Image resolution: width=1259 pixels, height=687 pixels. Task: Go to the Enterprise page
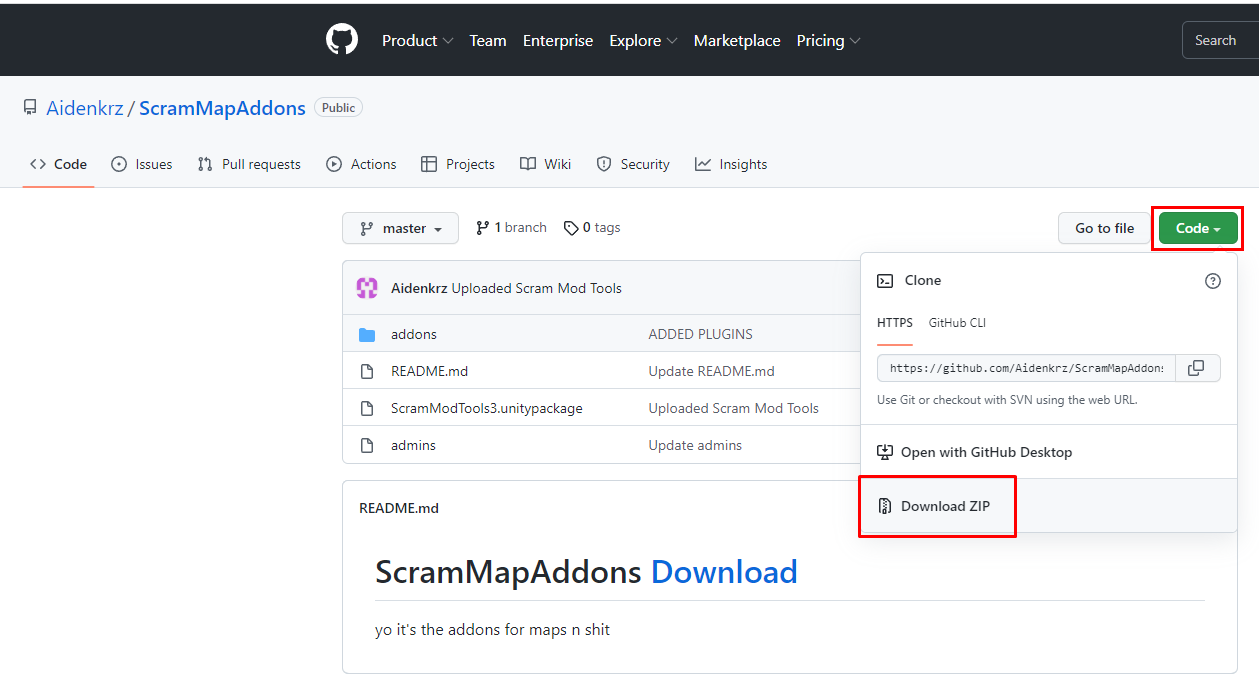pyautogui.click(x=558, y=41)
